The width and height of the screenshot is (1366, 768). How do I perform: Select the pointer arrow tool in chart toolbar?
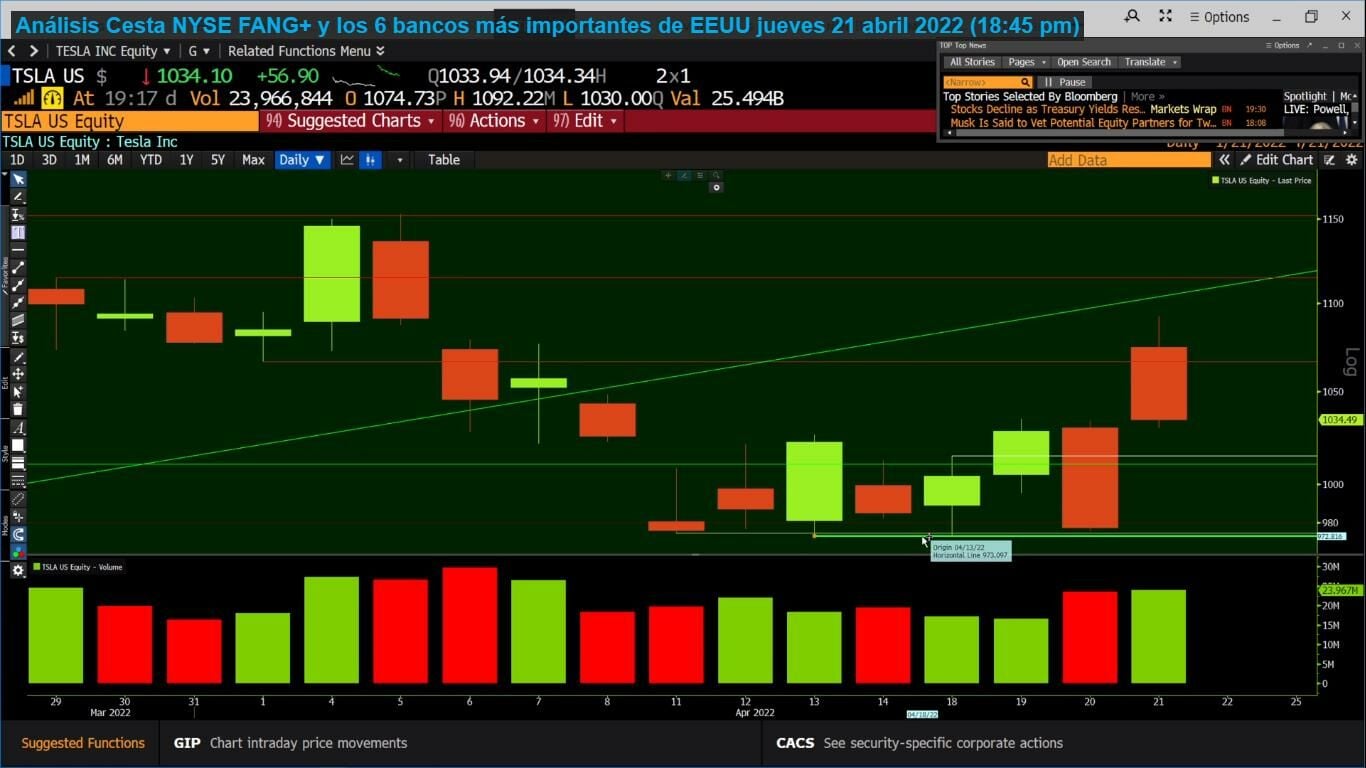pos(18,179)
